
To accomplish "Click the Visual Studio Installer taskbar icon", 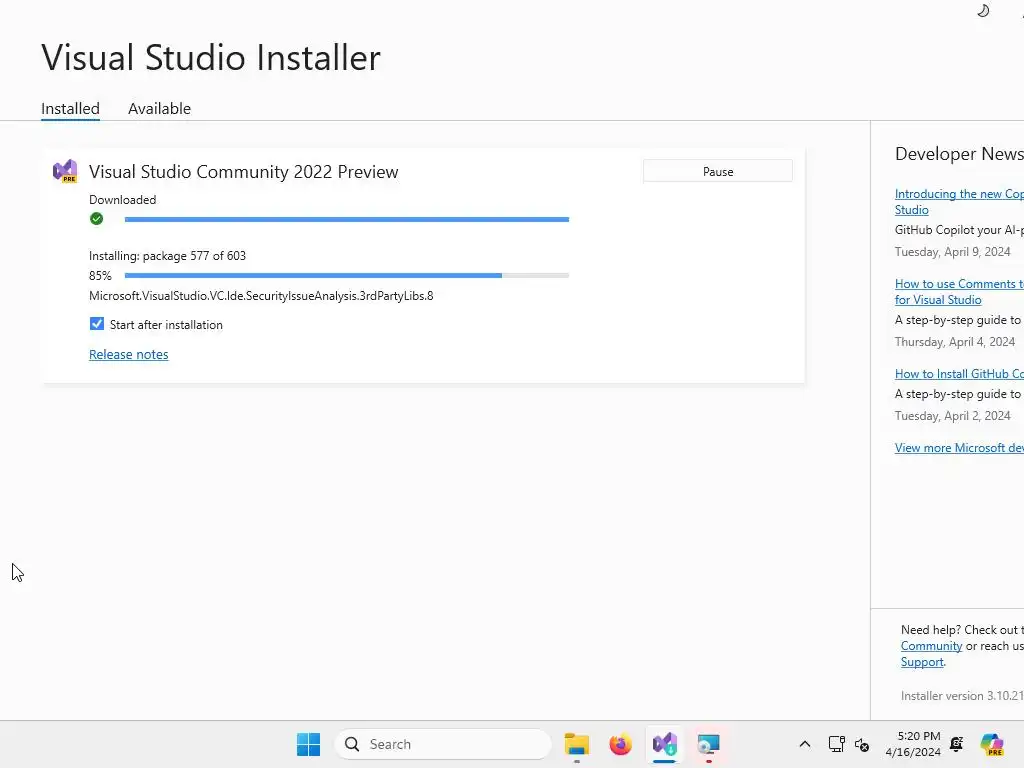I will coord(664,744).
